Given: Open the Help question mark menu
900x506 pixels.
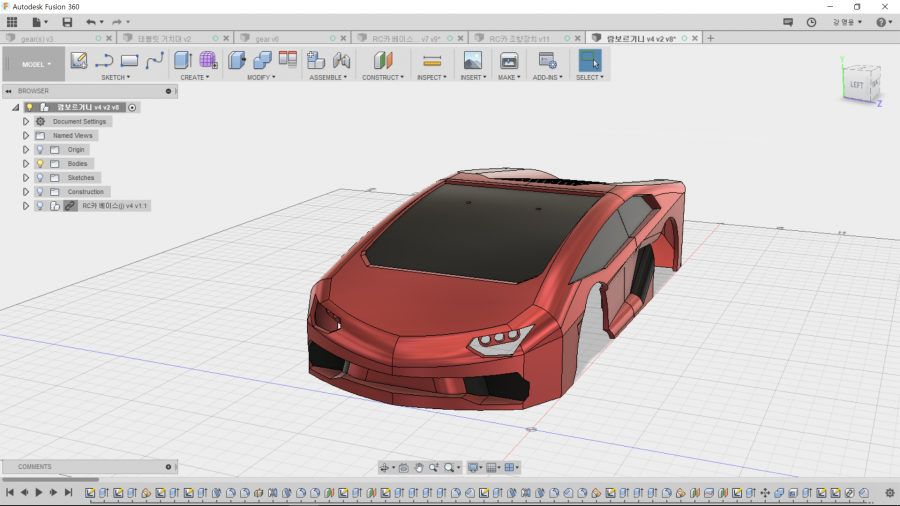Looking at the screenshot, I should point(884,22).
